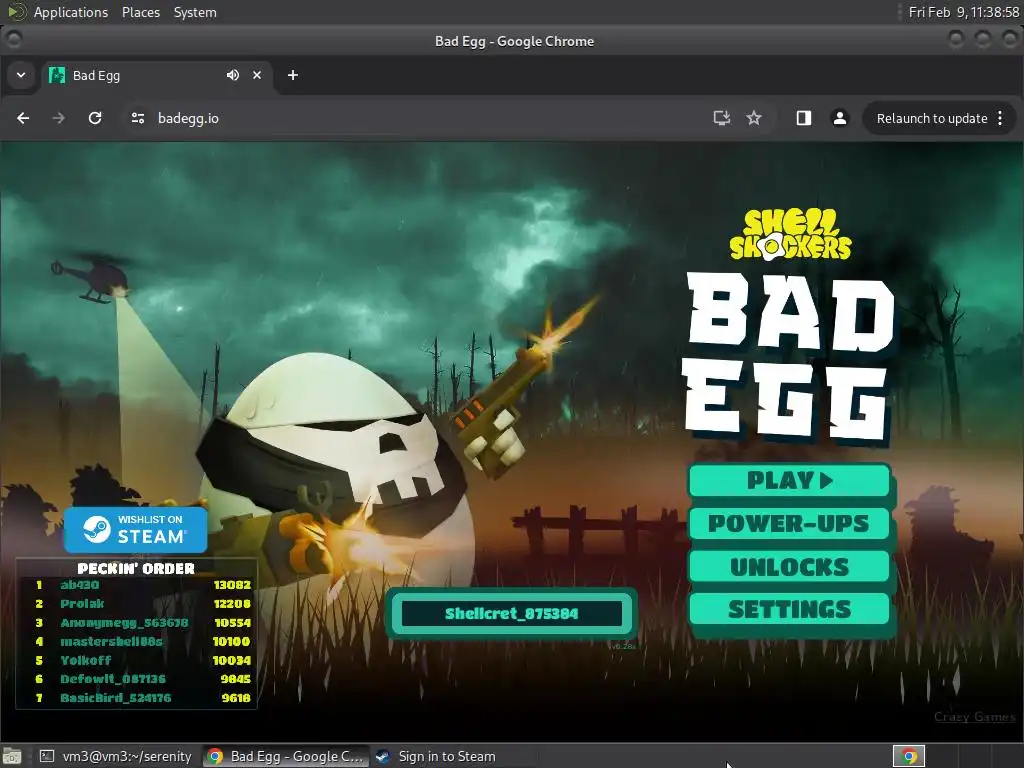Select leaderboard player ab430
Screen dimensions: 1024x768
tap(80, 585)
